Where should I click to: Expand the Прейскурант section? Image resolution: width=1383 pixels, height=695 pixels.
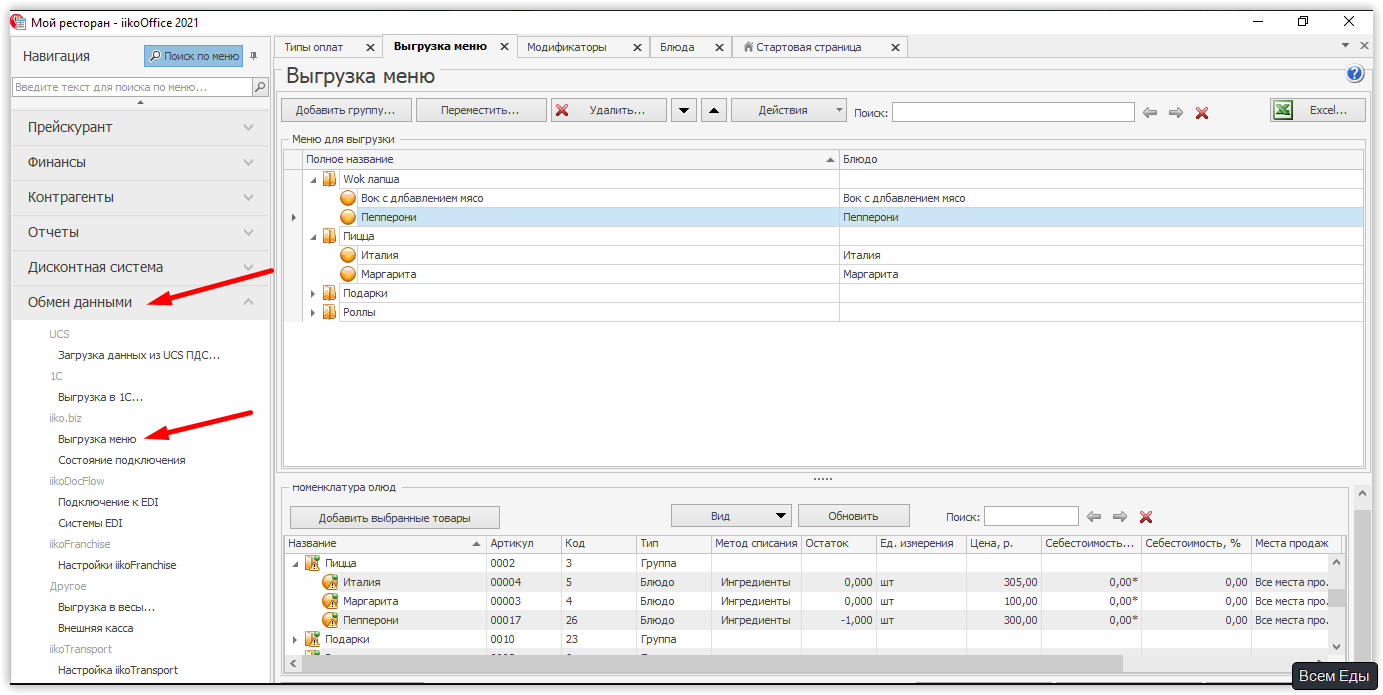coord(140,127)
